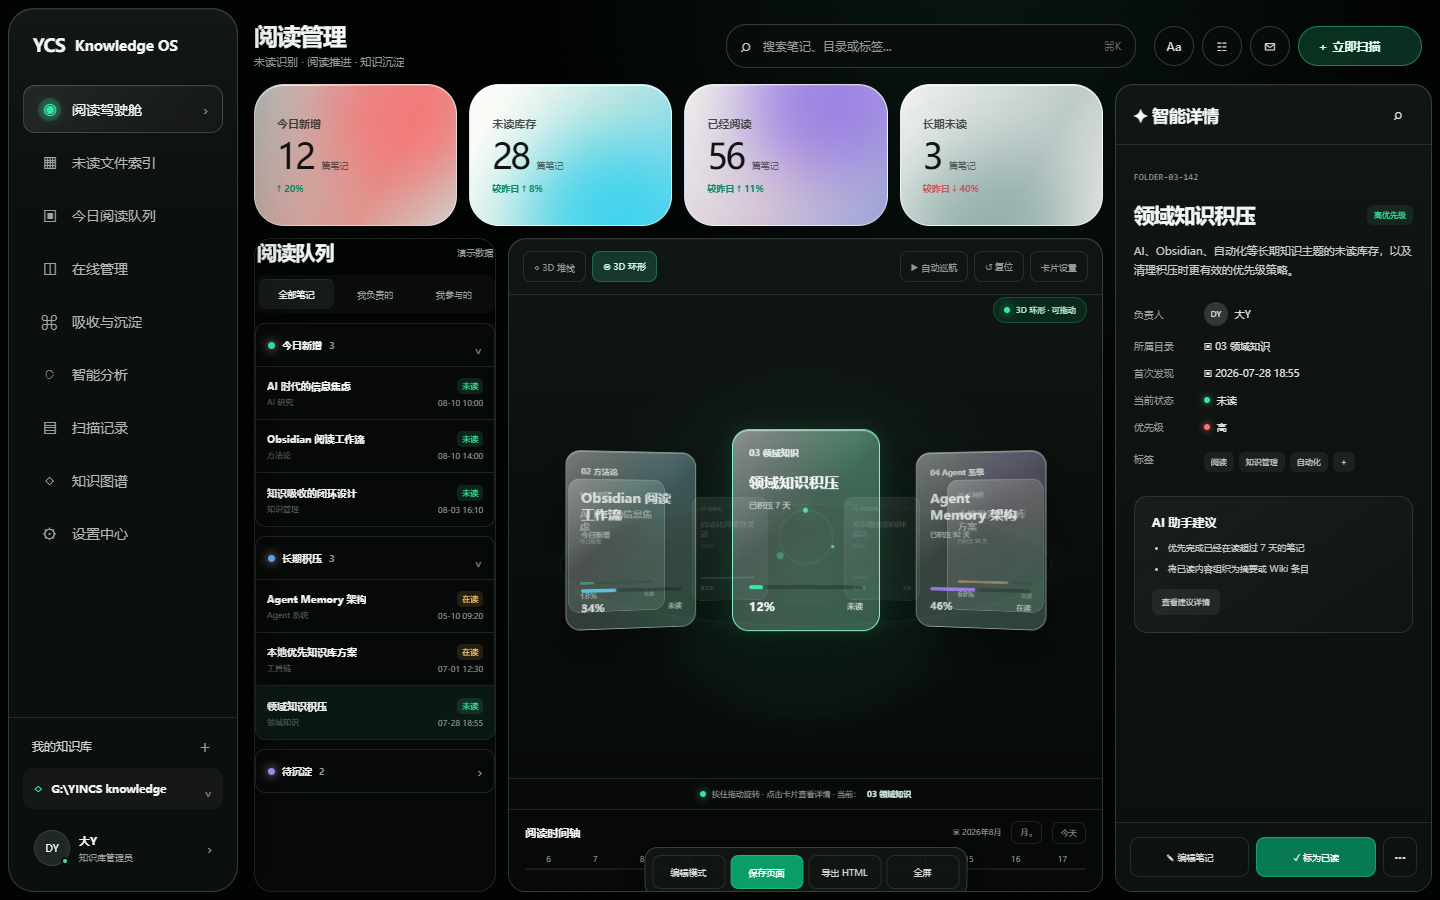
Task: Click the 吸收与沉淀 command icon
Action: pos(50,322)
